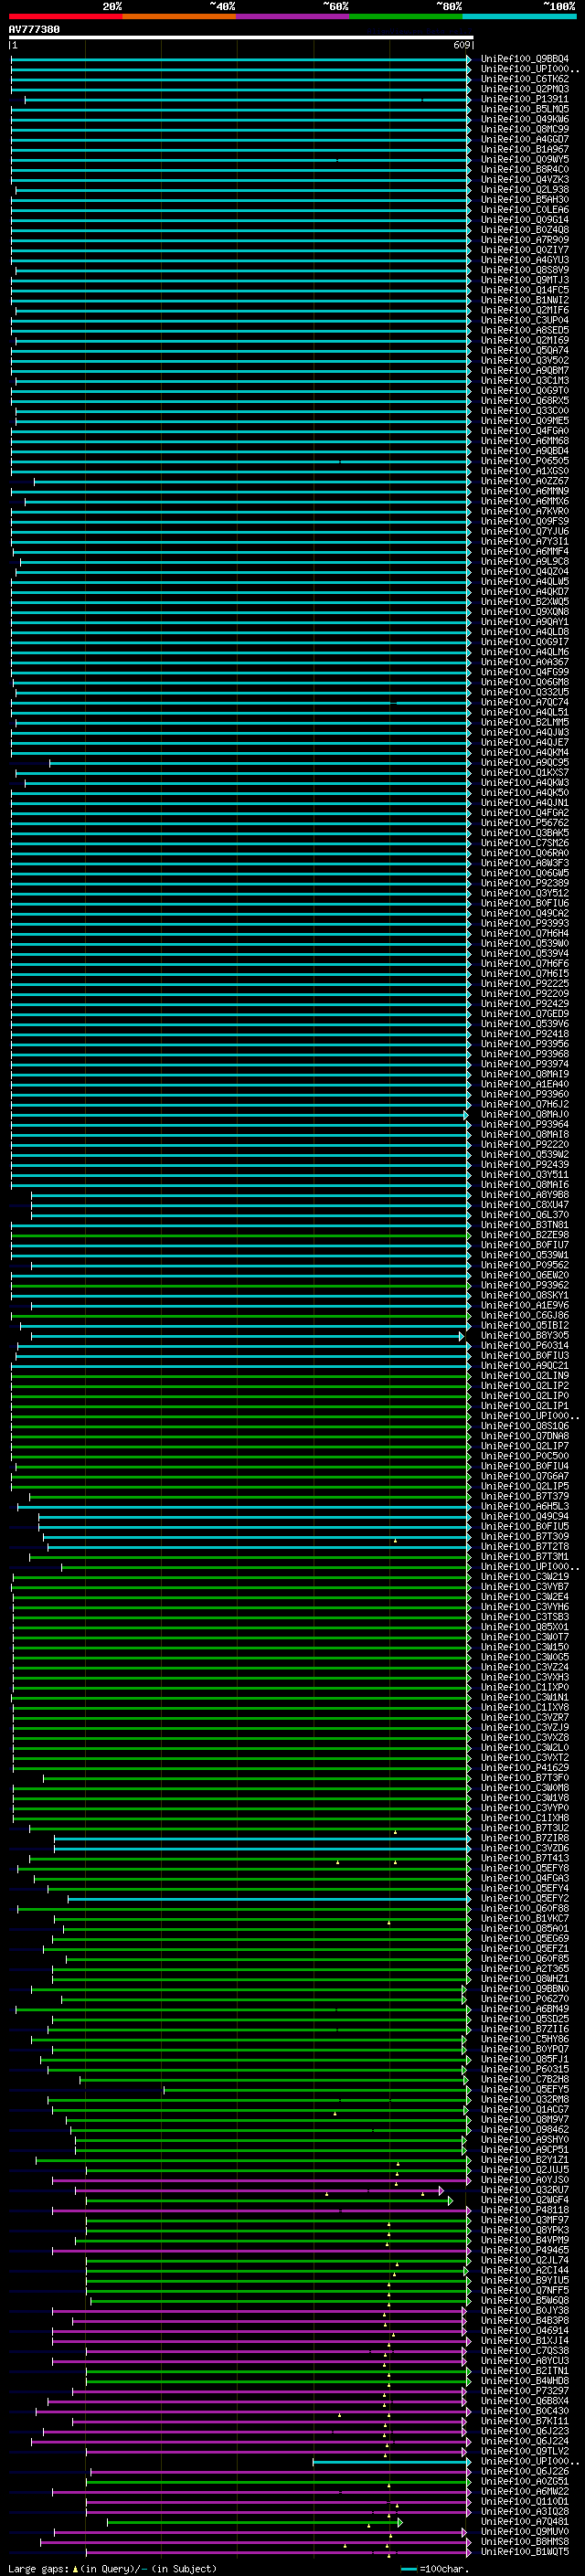Select the UniRef100_C8XU47 label
The height and width of the screenshot is (2576, 585).
pos(525,1205)
